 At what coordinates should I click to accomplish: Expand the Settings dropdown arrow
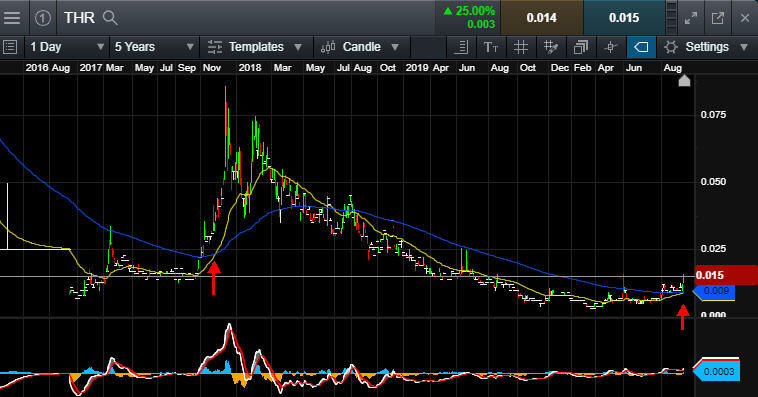coord(744,47)
